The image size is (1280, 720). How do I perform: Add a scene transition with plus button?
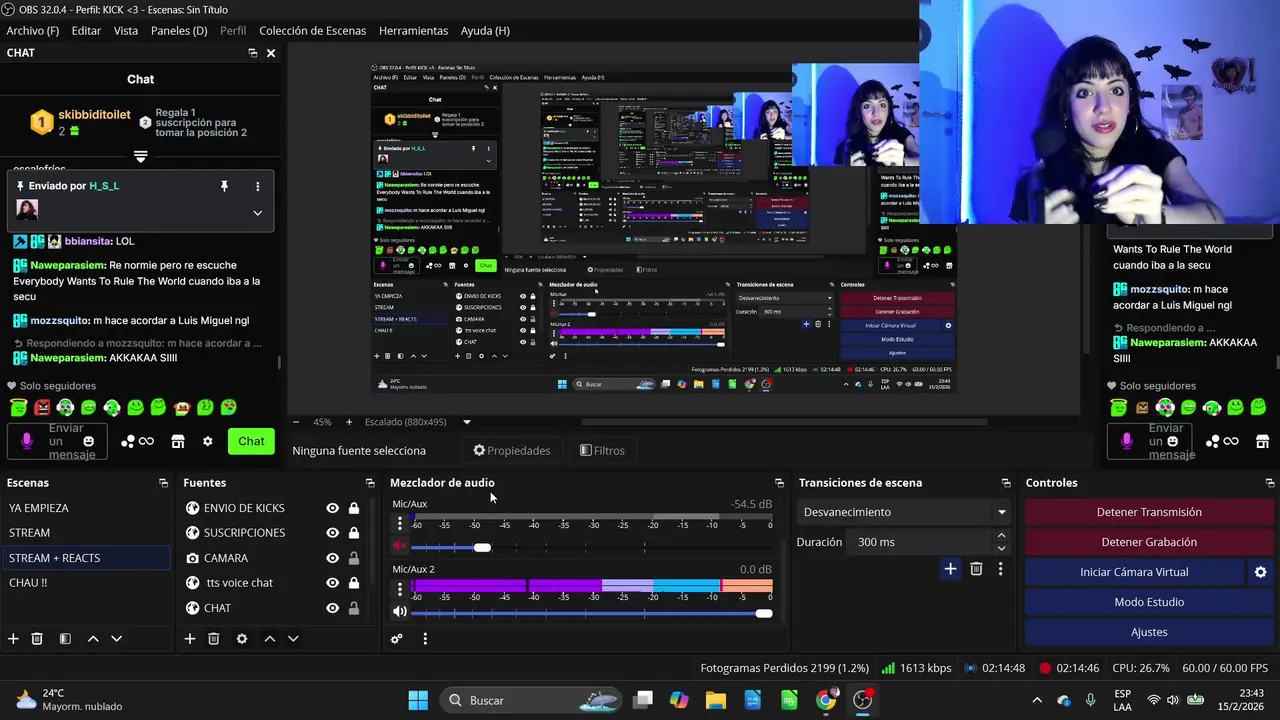tap(950, 569)
